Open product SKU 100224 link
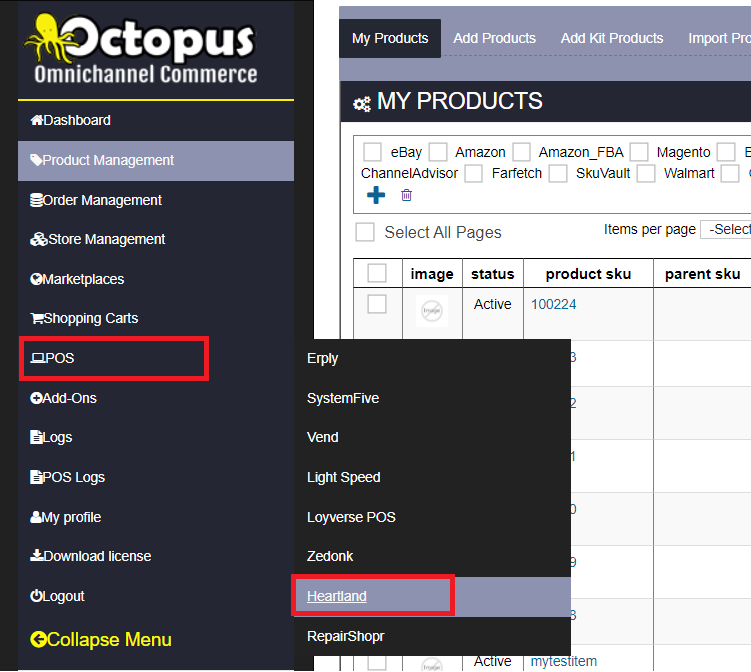Screen dimensions: 751x672 [x=553, y=305]
